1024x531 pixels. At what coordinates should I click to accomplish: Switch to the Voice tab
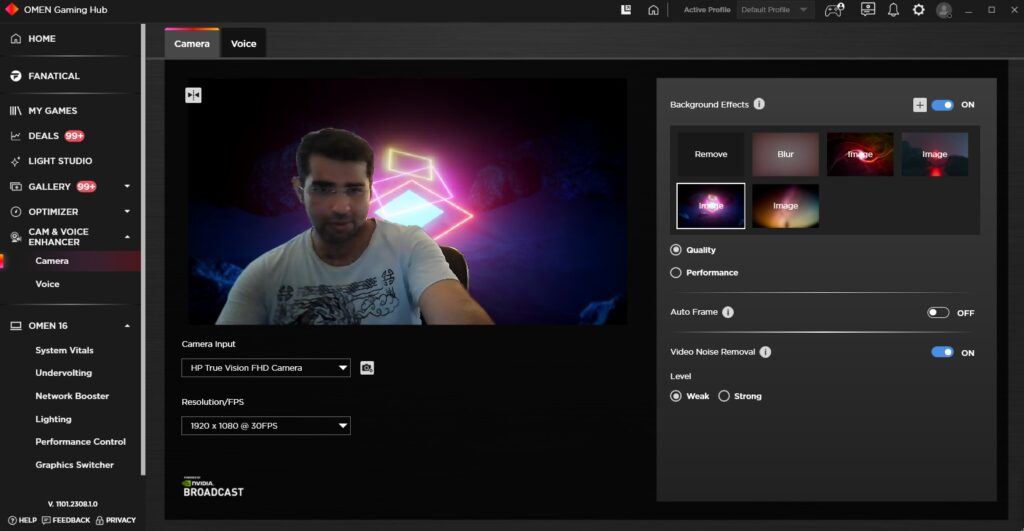(x=243, y=44)
